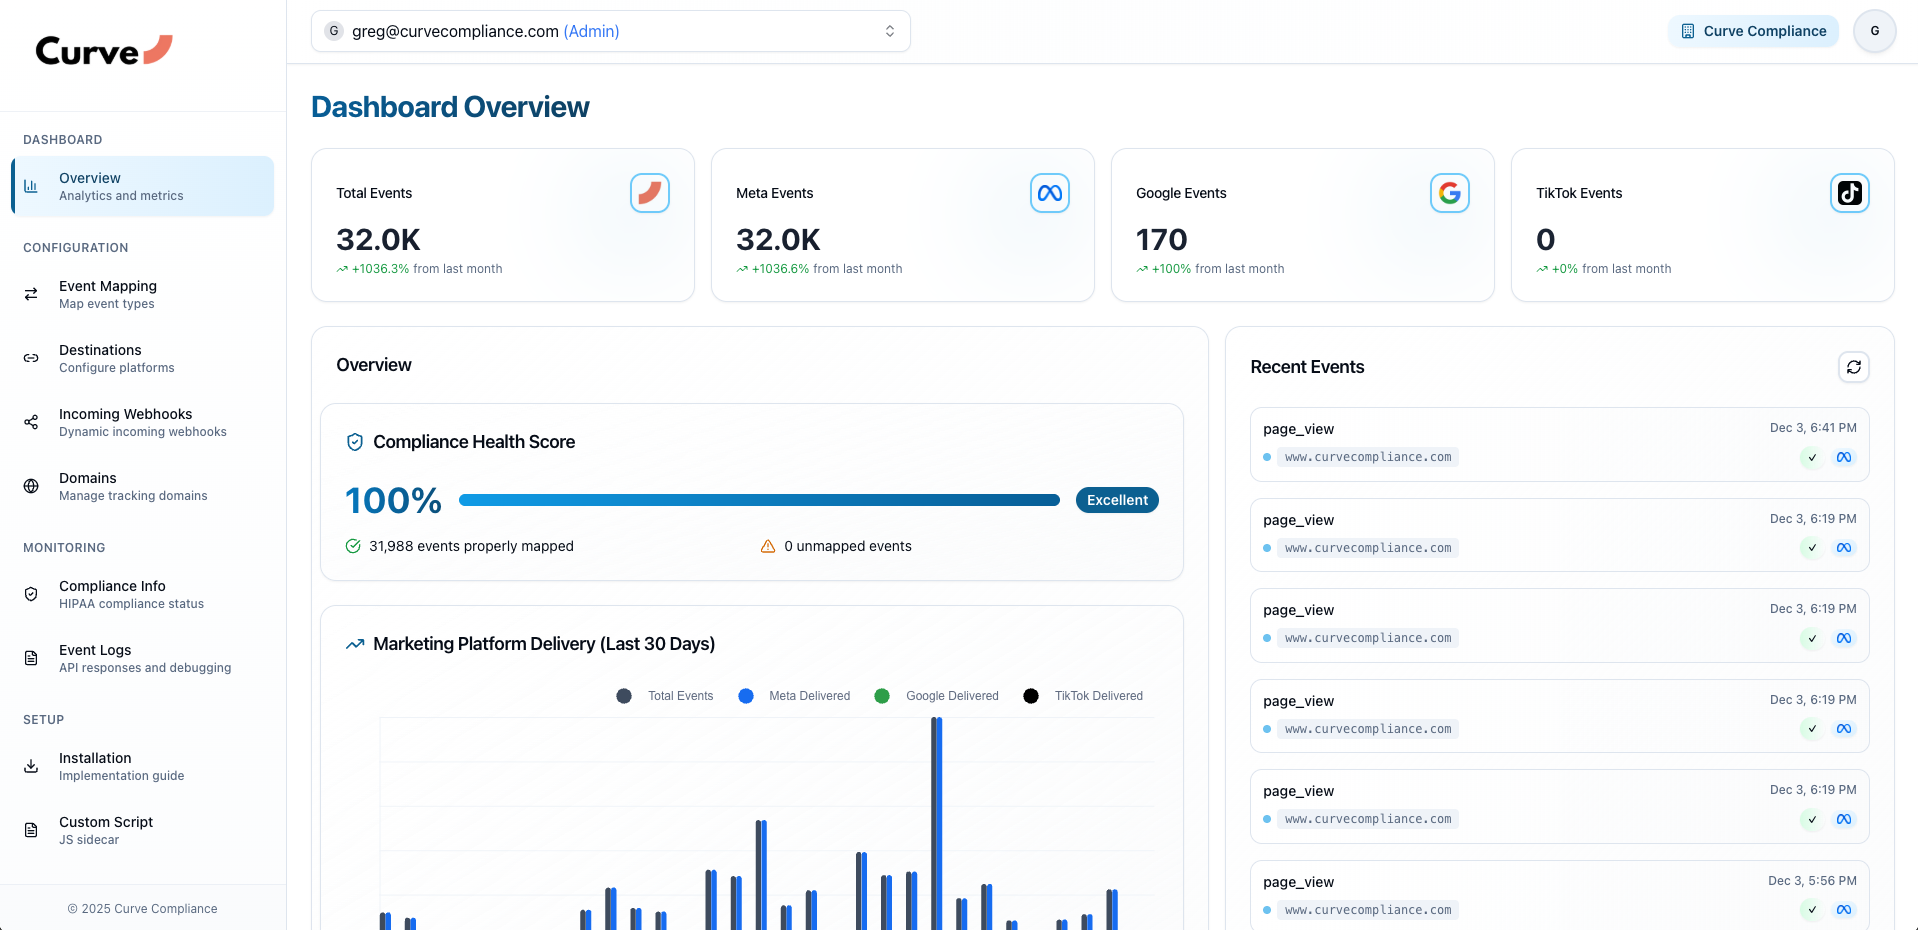Open the Overview menu item

(x=143, y=186)
